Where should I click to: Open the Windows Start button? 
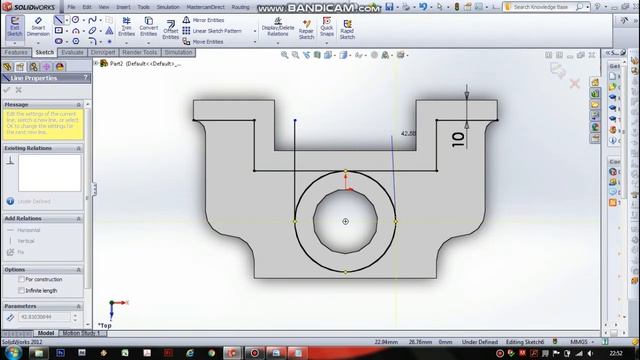[x=13, y=353]
